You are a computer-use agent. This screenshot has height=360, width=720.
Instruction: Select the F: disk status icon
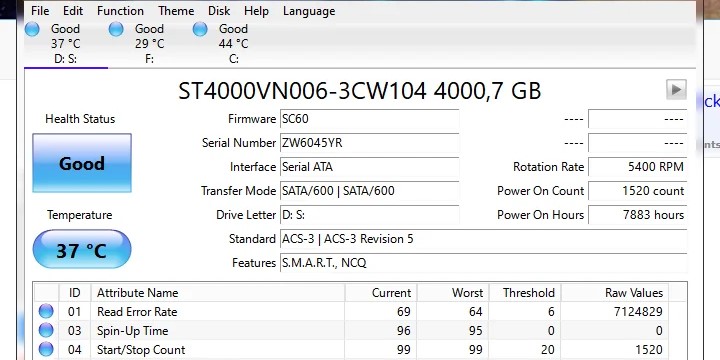click(x=116, y=29)
